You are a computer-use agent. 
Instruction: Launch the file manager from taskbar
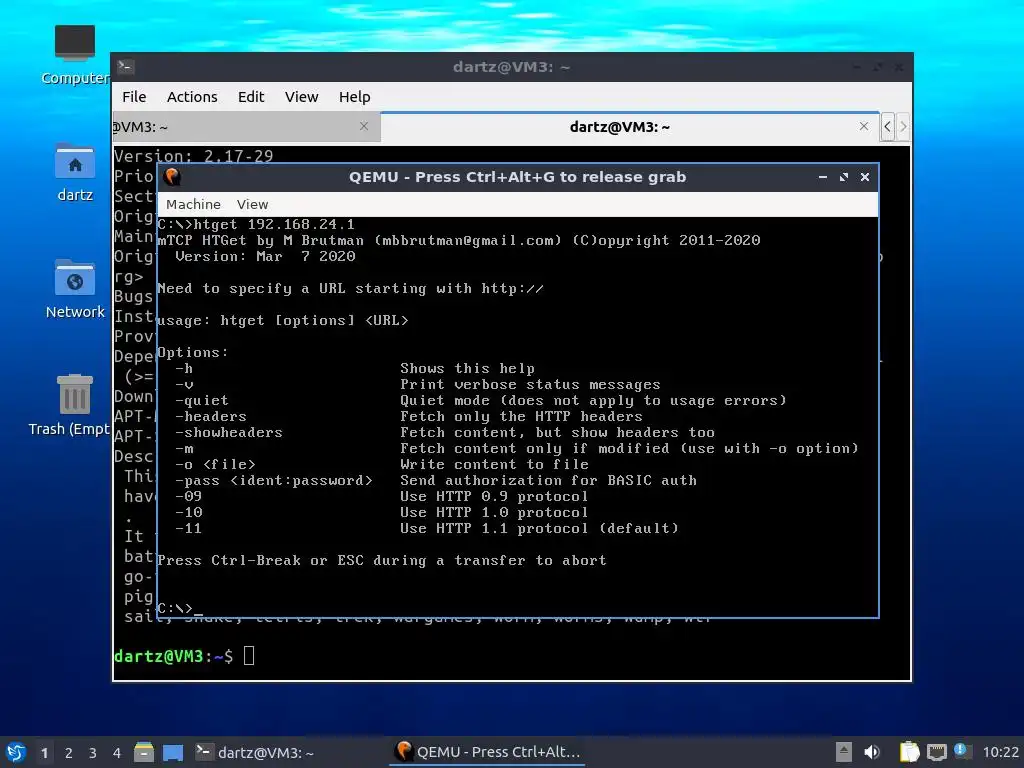144,752
